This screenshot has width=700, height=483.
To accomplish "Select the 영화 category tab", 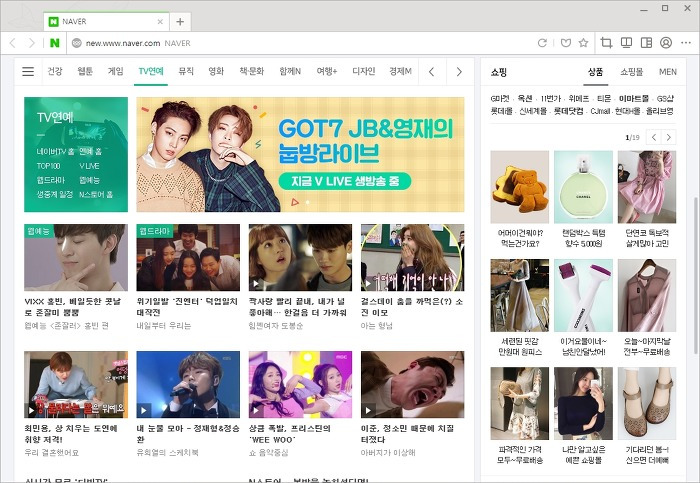I will tap(216, 71).
